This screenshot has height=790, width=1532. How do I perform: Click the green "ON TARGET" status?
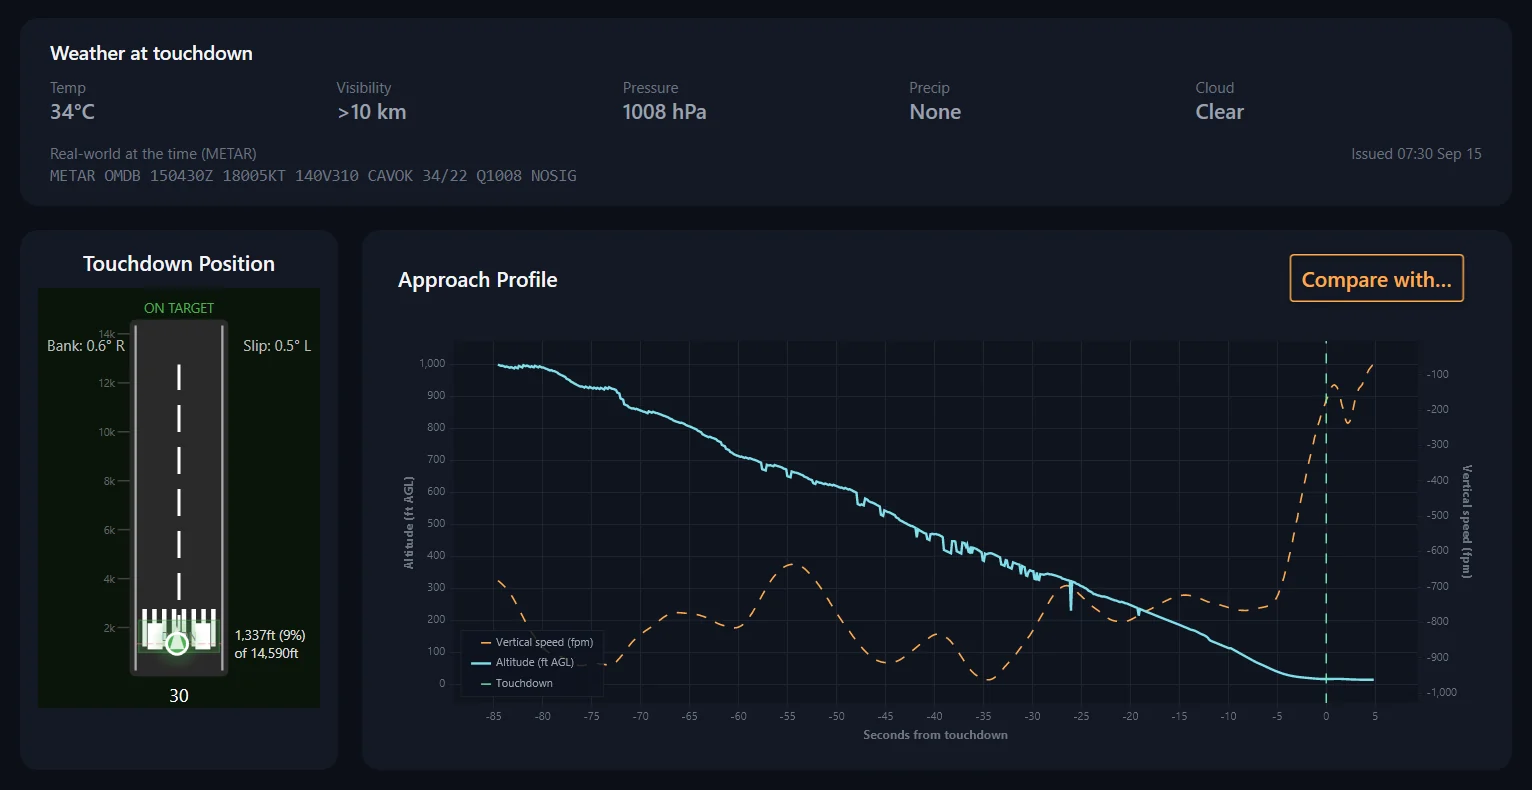179,308
